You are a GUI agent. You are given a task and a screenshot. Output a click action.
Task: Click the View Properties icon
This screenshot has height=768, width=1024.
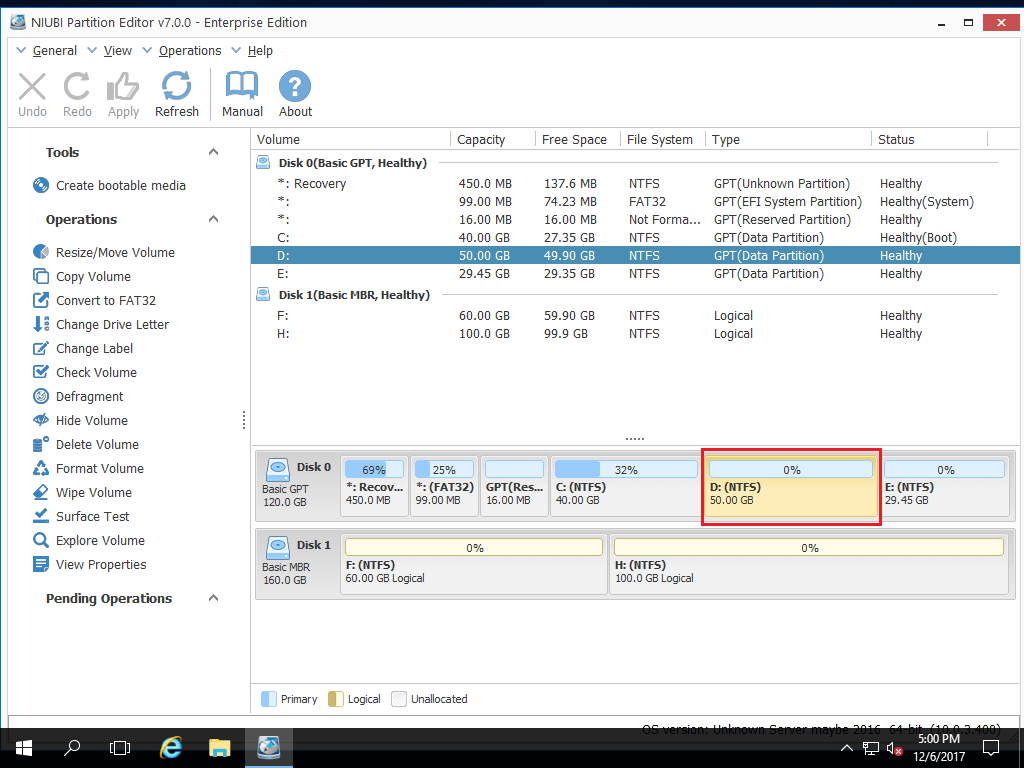pos(40,564)
